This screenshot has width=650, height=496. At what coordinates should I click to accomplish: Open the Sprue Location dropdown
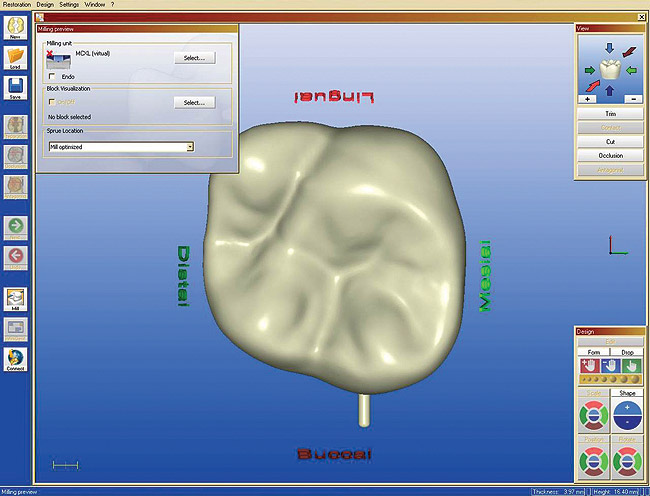190,146
